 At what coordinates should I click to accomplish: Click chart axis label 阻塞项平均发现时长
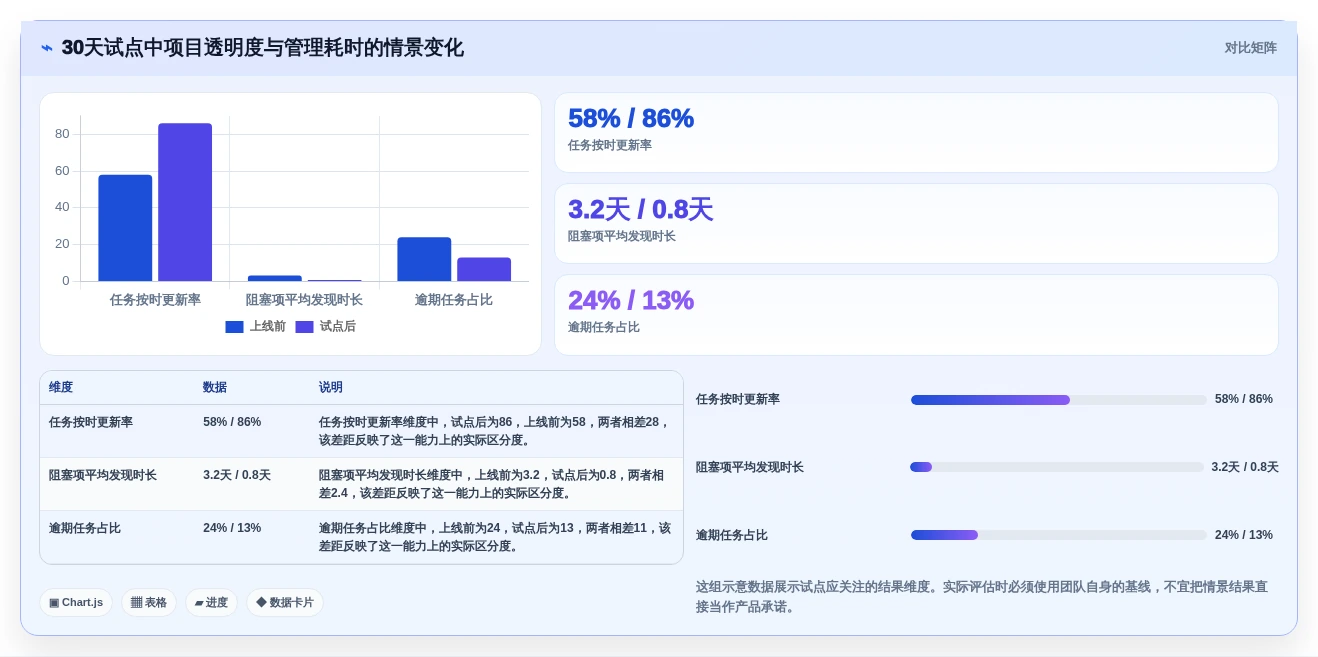tap(304, 300)
